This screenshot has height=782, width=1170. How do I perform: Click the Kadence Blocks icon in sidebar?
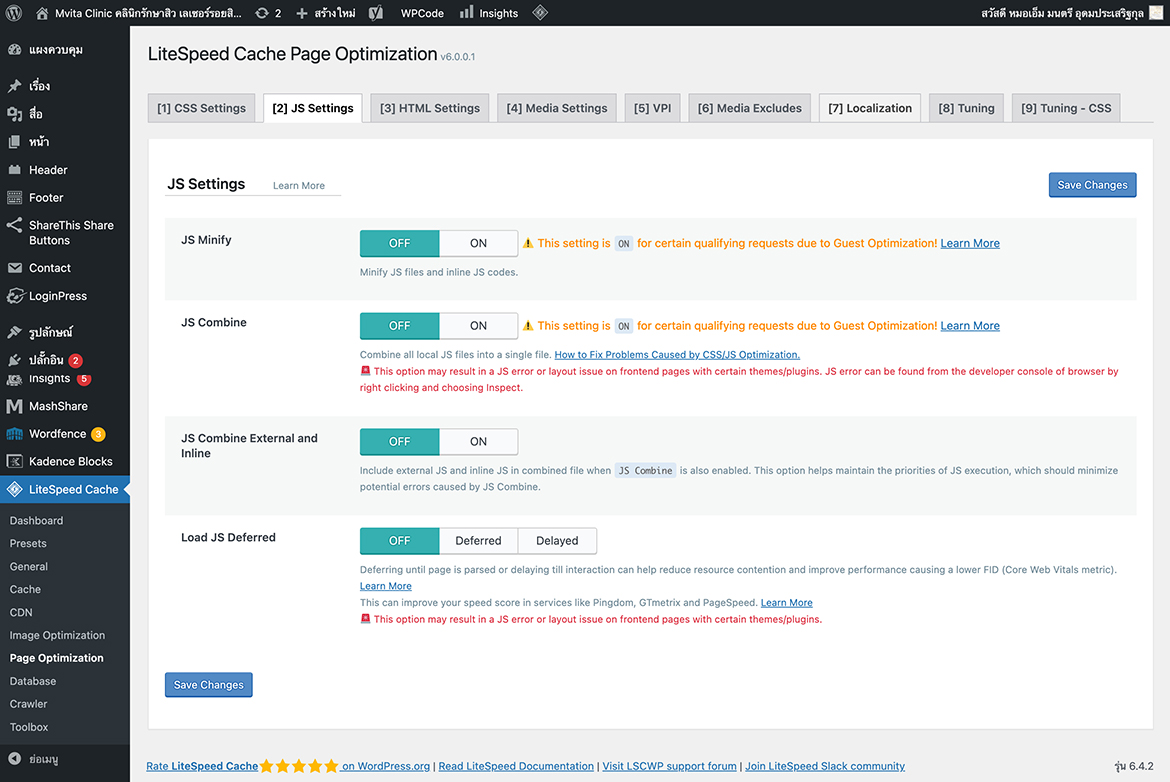(x=14, y=461)
